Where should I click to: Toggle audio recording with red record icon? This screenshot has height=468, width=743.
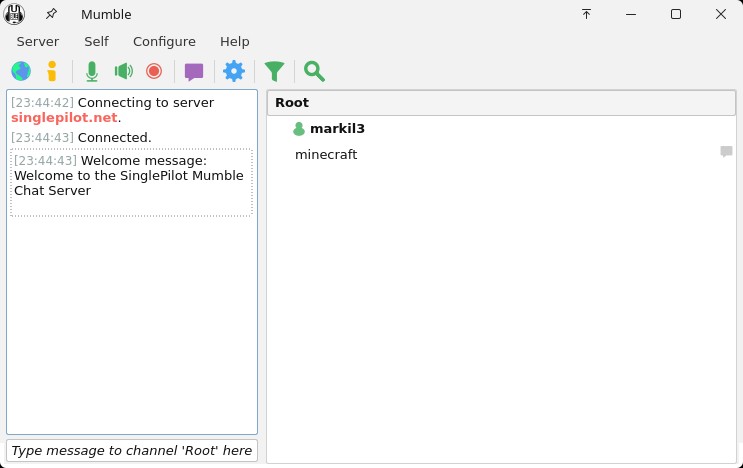154,71
